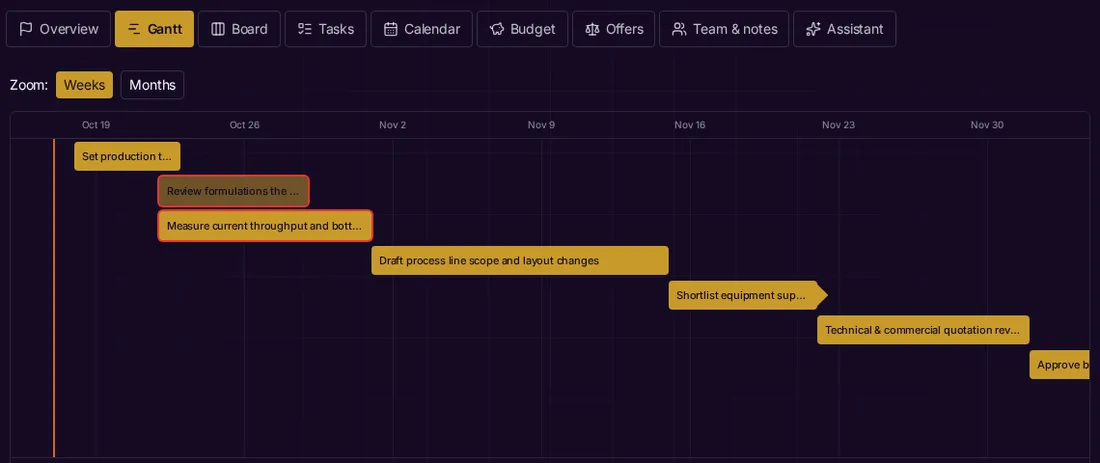Click the Nov 30 week header
Image resolution: width=1100 pixels, height=463 pixels.
coord(987,125)
